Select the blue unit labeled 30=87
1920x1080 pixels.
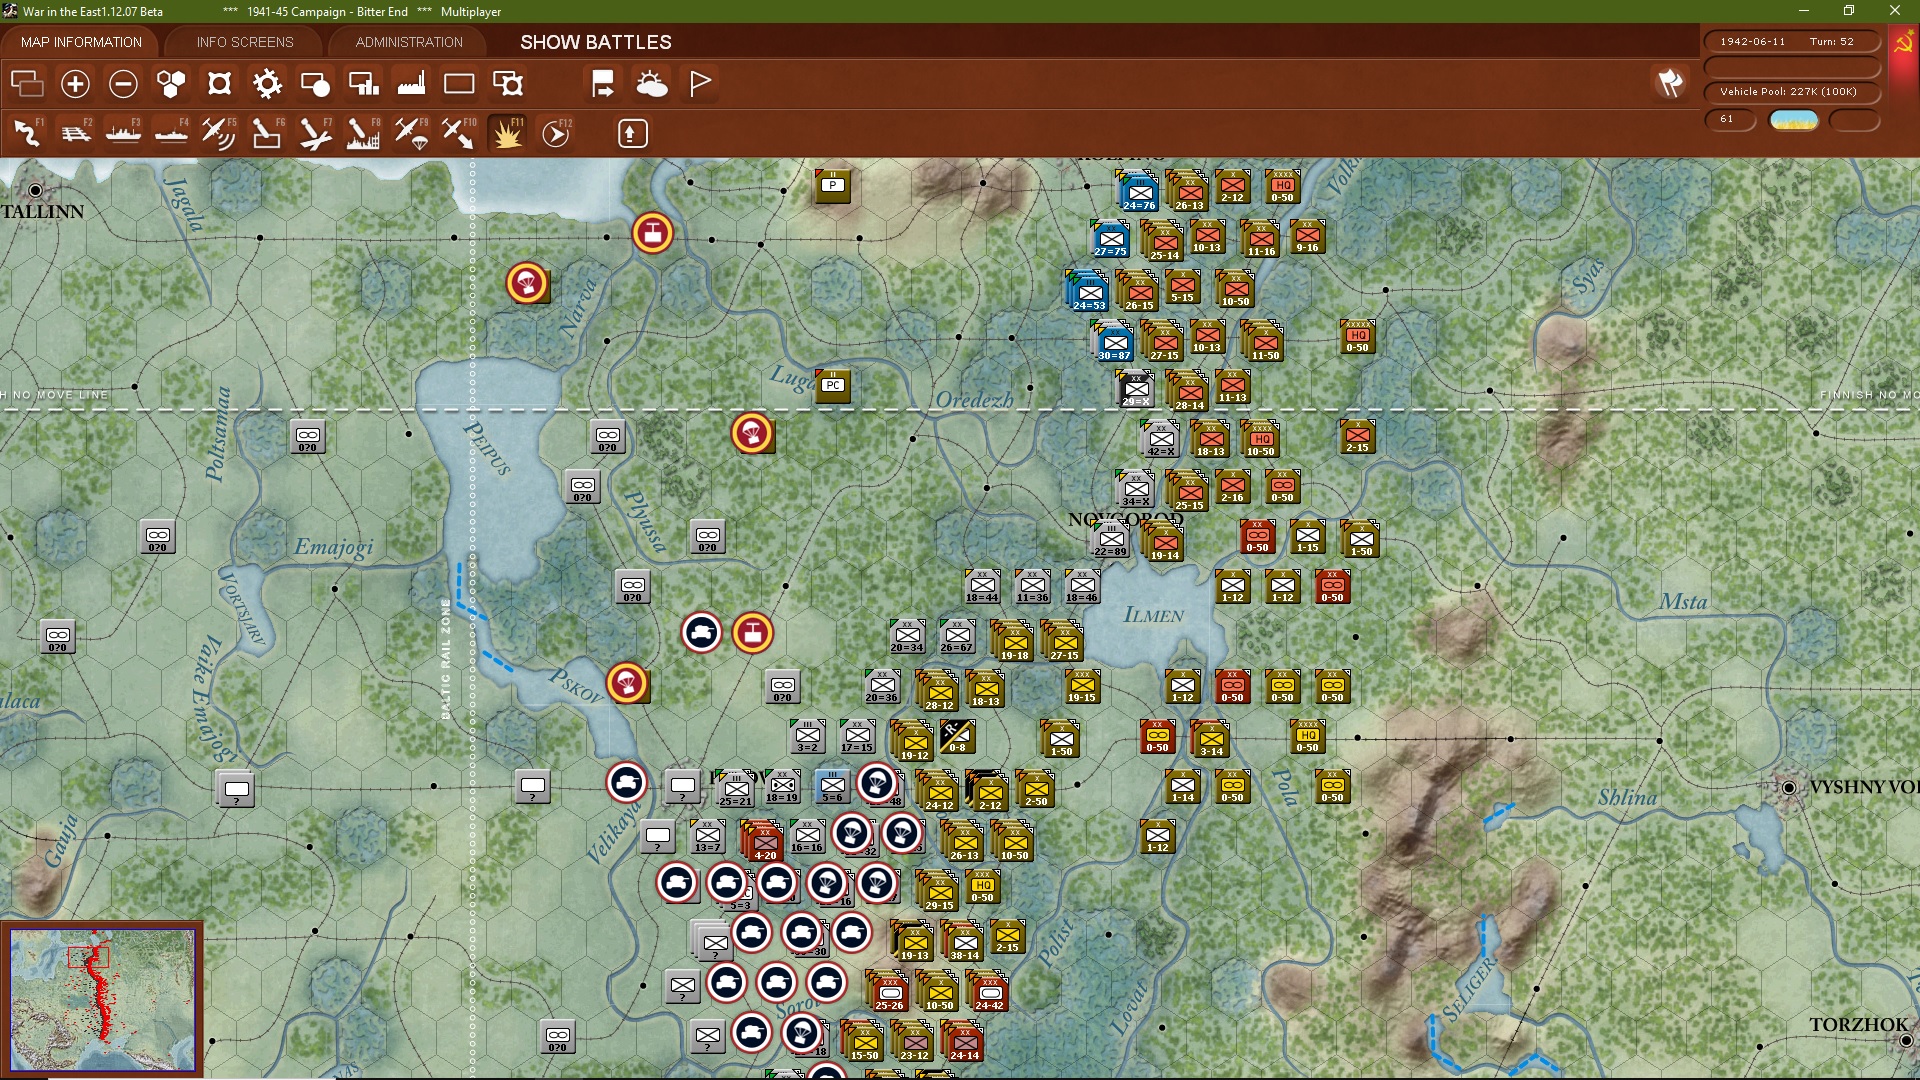tap(1113, 341)
